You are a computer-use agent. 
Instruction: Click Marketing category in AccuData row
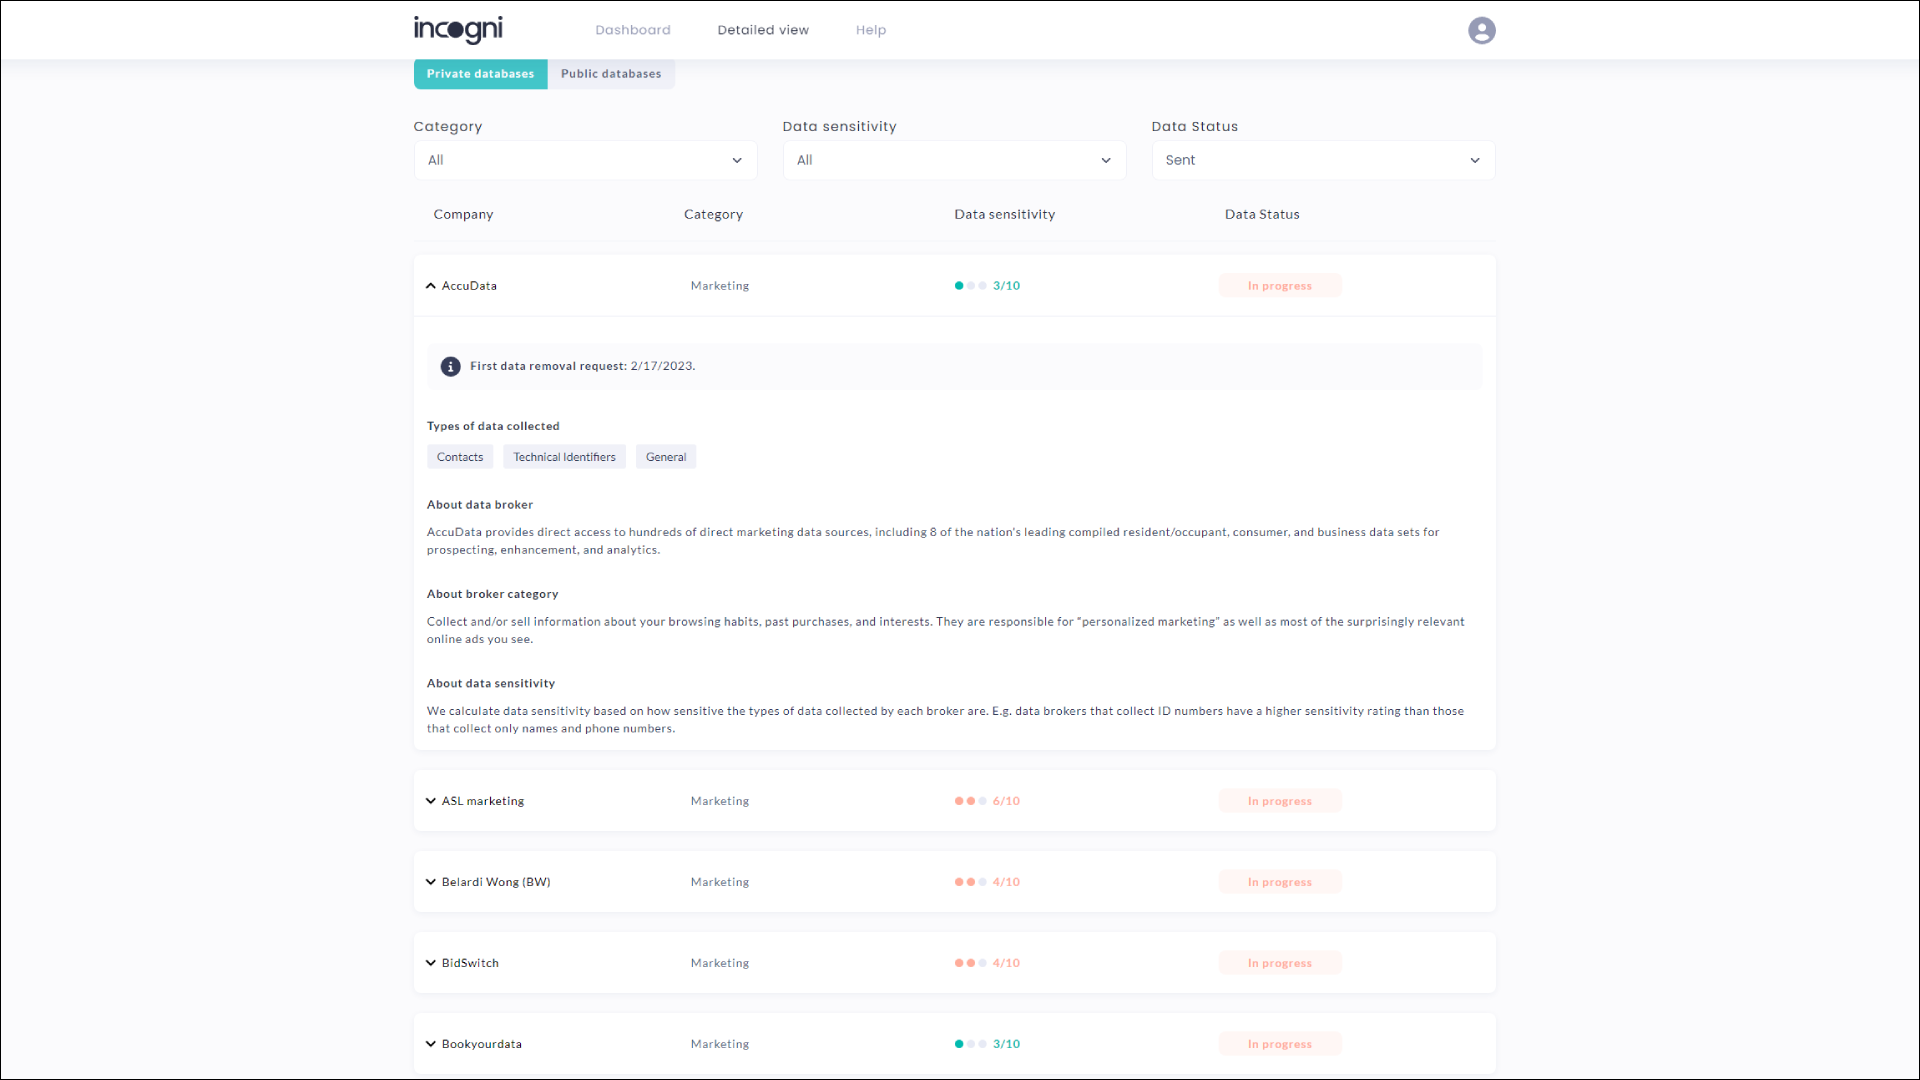coord(720,286)
